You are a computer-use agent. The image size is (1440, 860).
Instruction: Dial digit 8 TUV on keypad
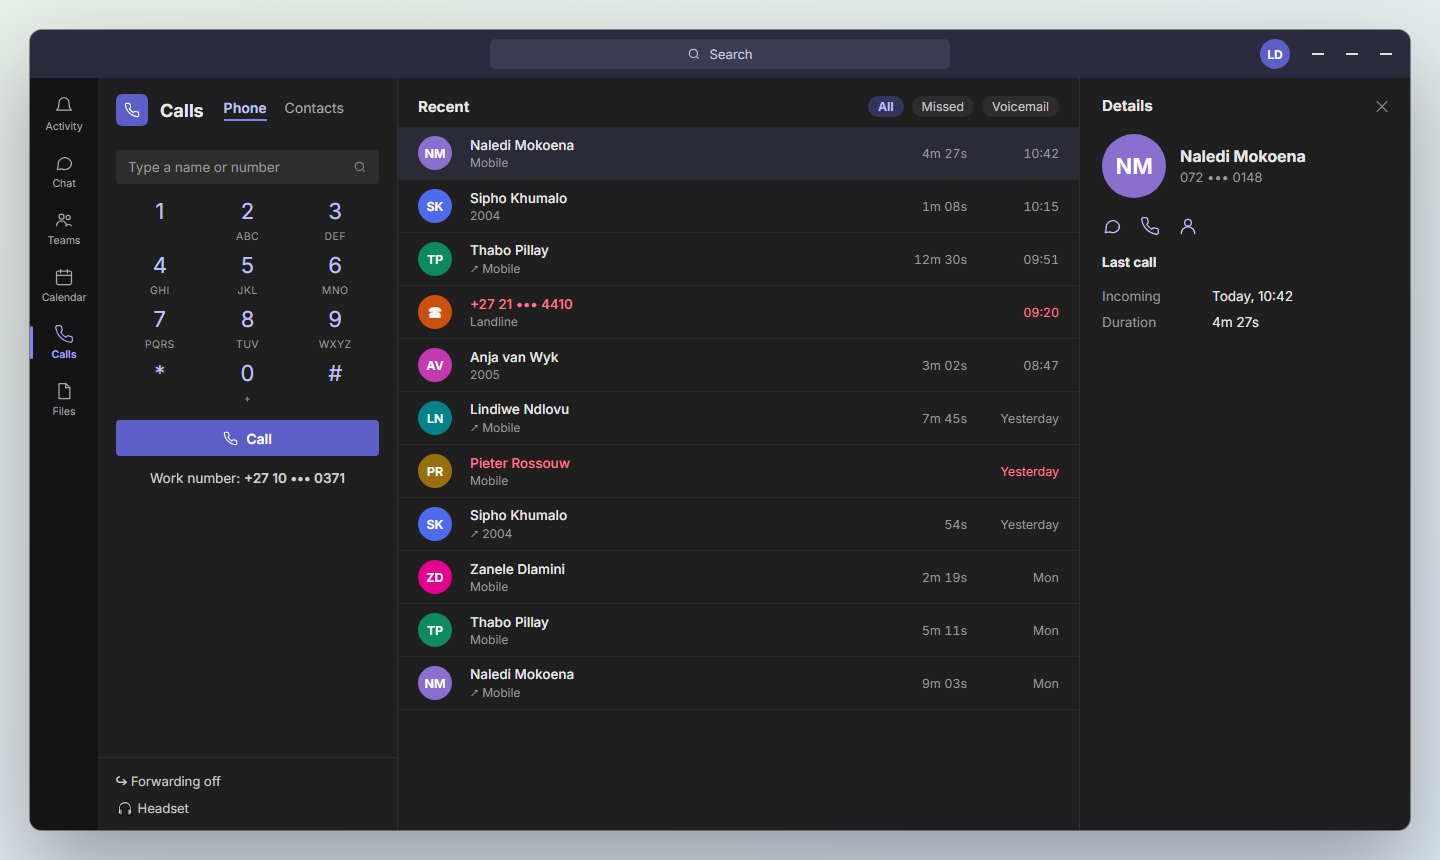point(247,328)
